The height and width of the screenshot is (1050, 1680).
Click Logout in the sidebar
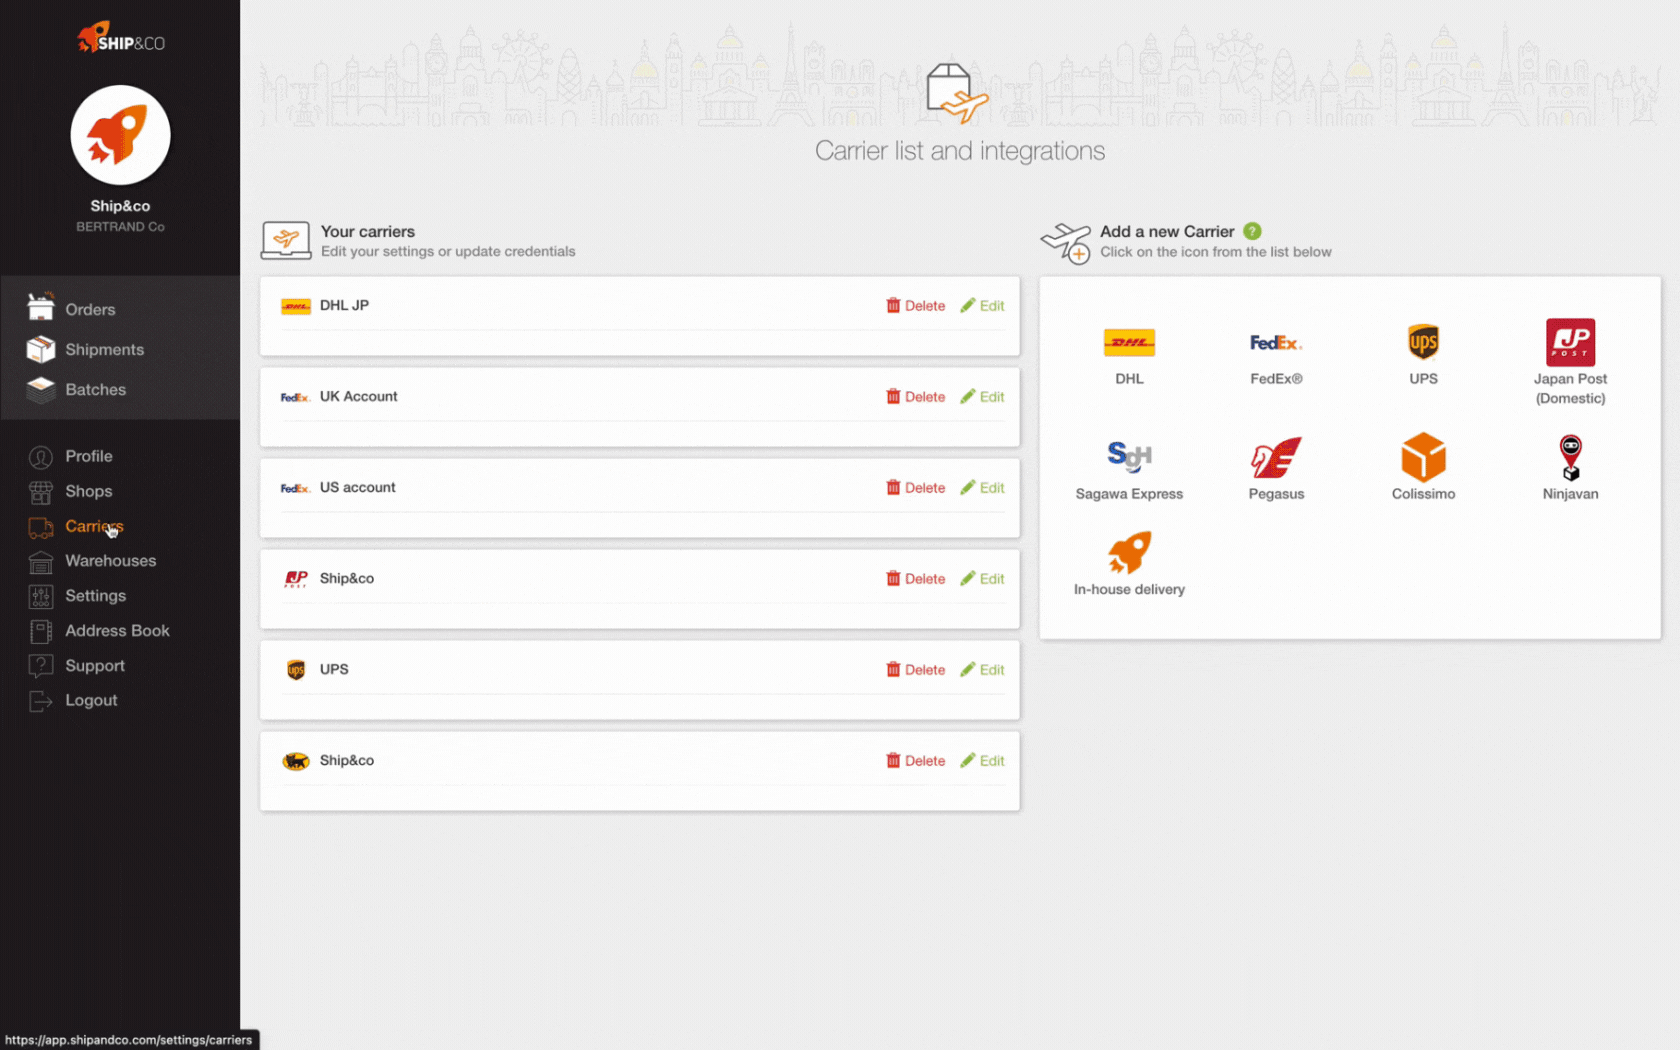(x=91, y=701)
